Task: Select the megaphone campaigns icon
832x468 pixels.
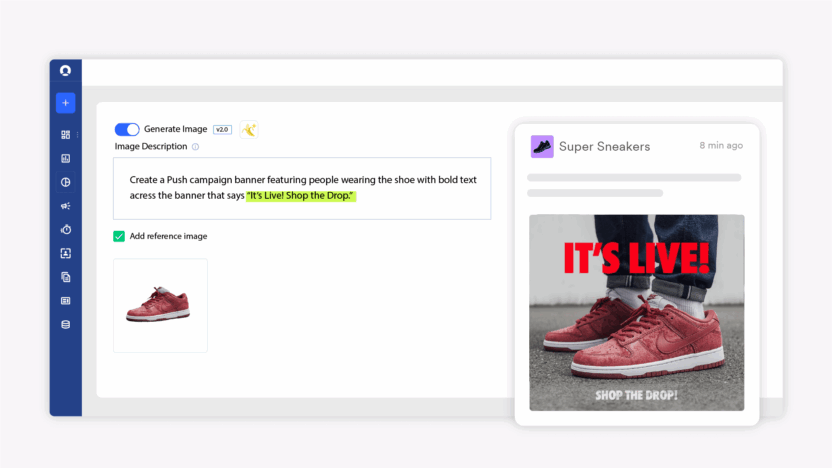Action: 65,206
